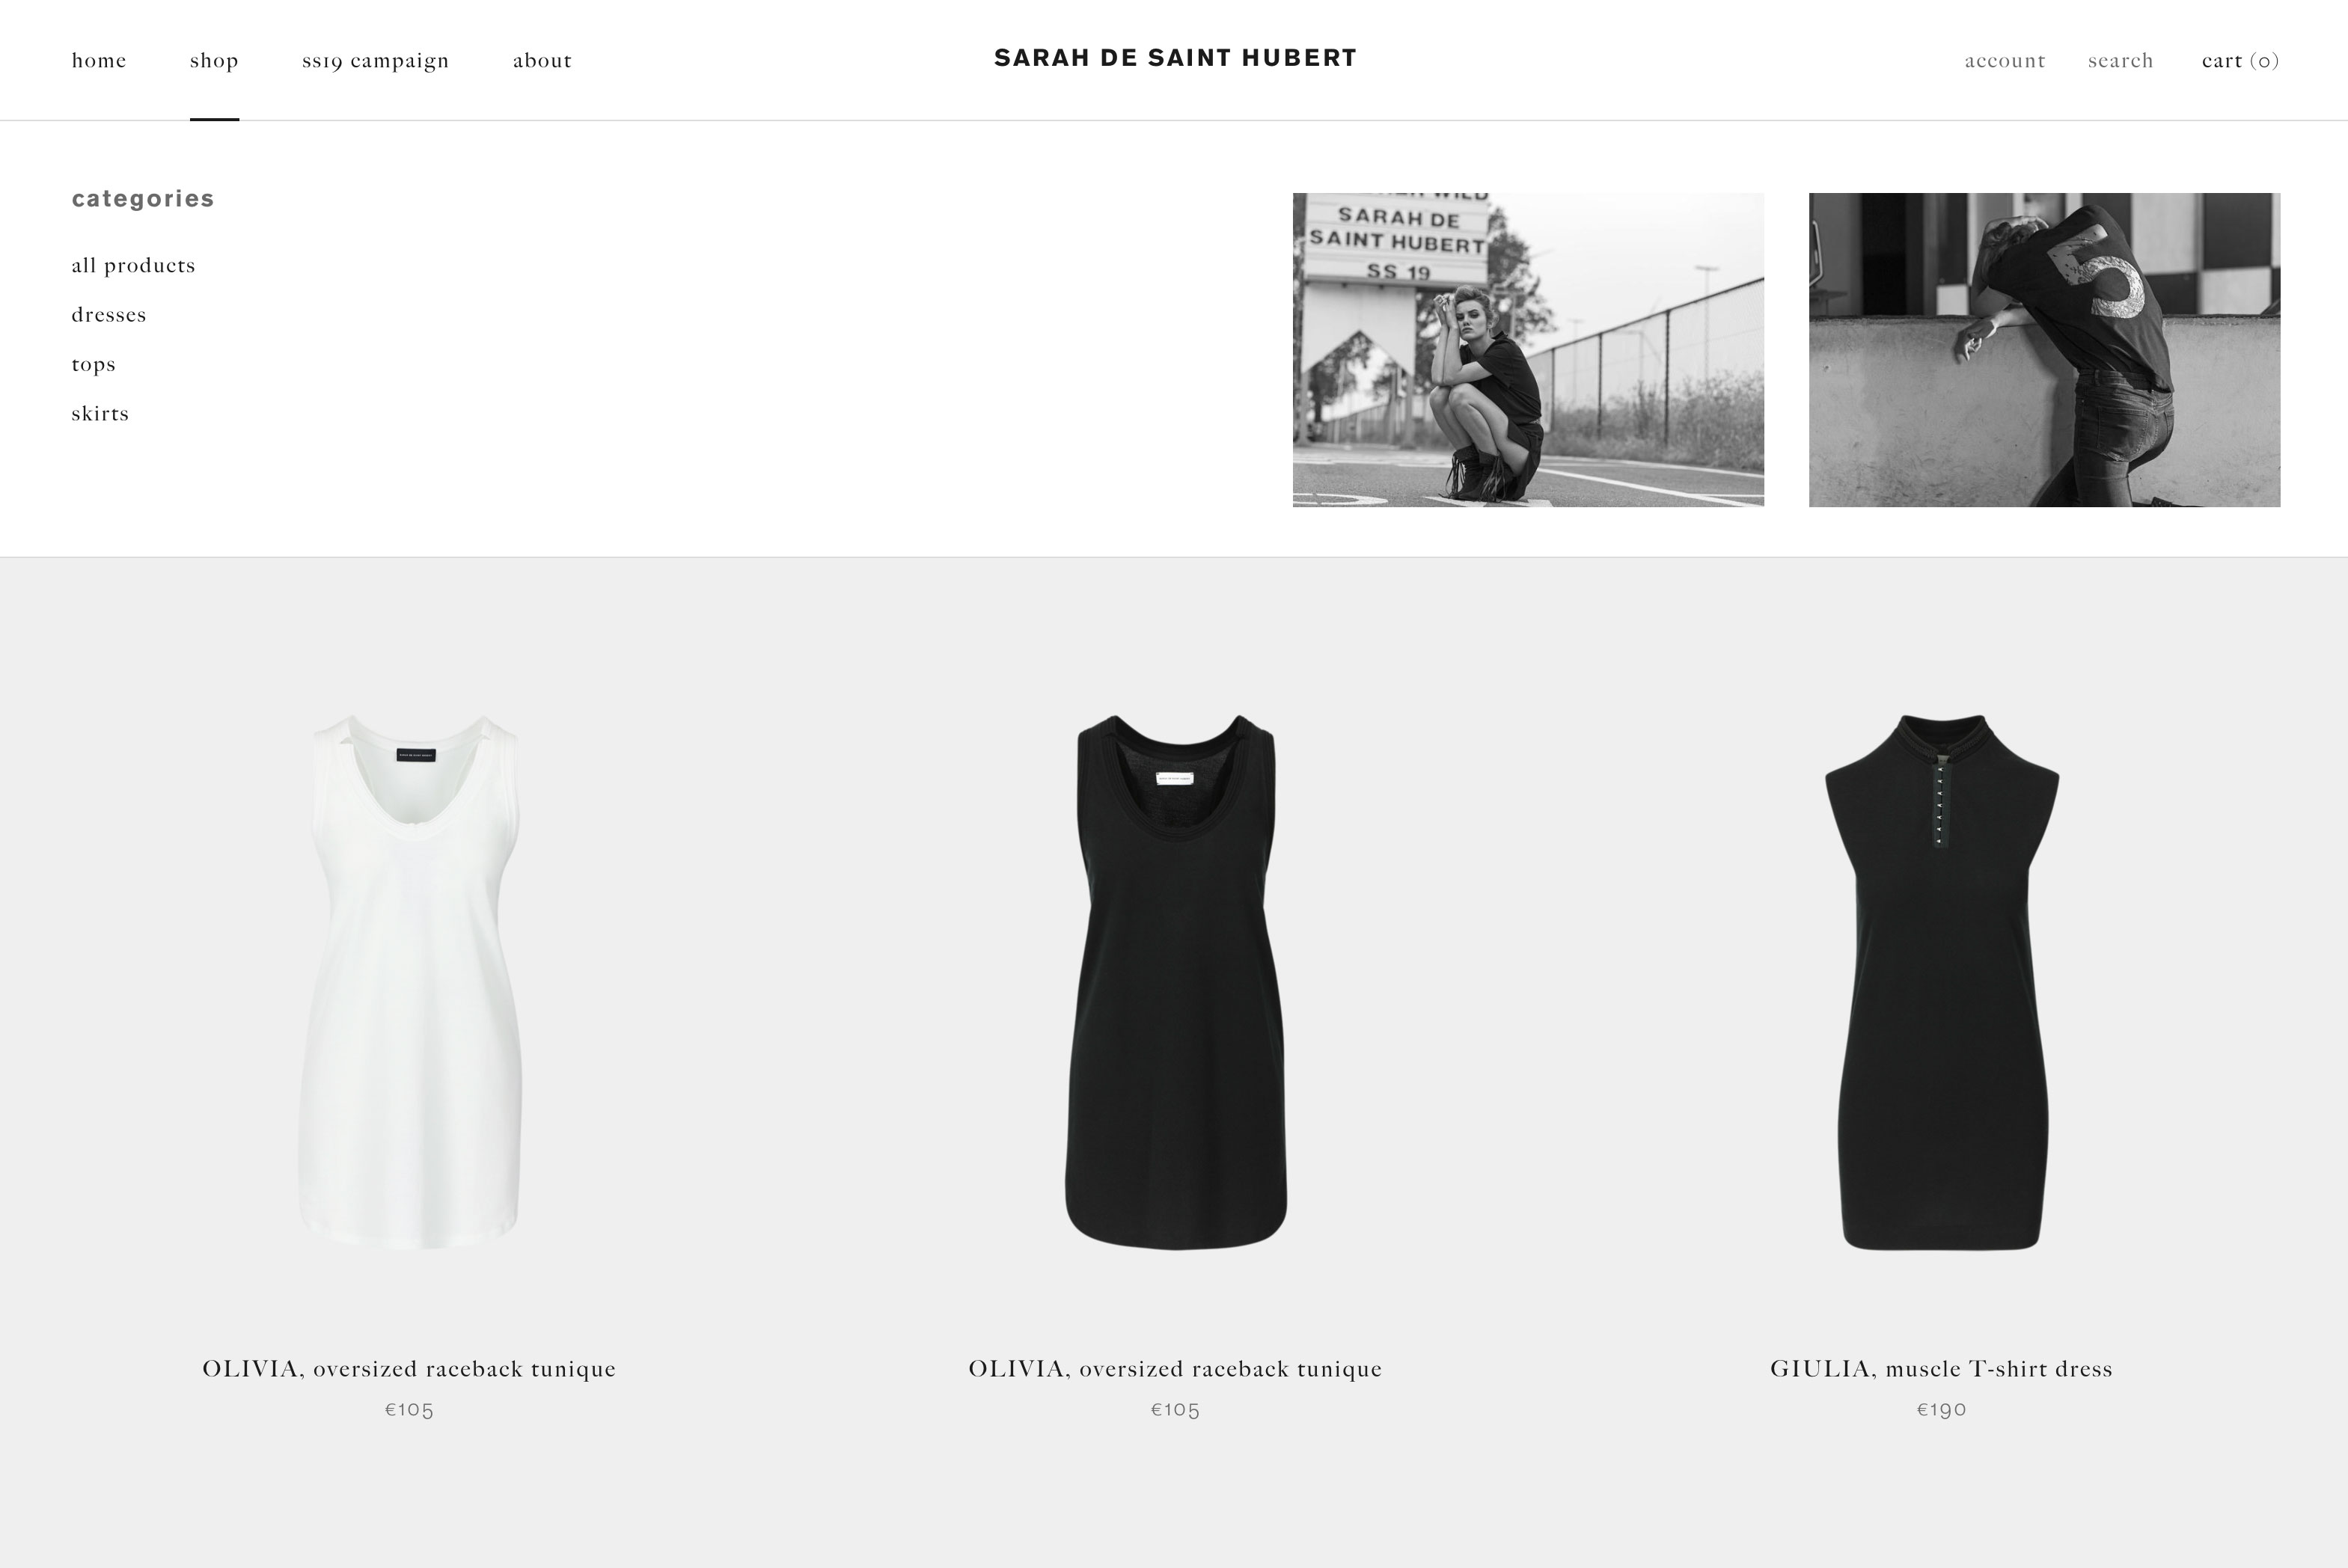Open the ss19 campaign page
This screenshot has width=2348, height=1568.
click(x=375, y=60)
